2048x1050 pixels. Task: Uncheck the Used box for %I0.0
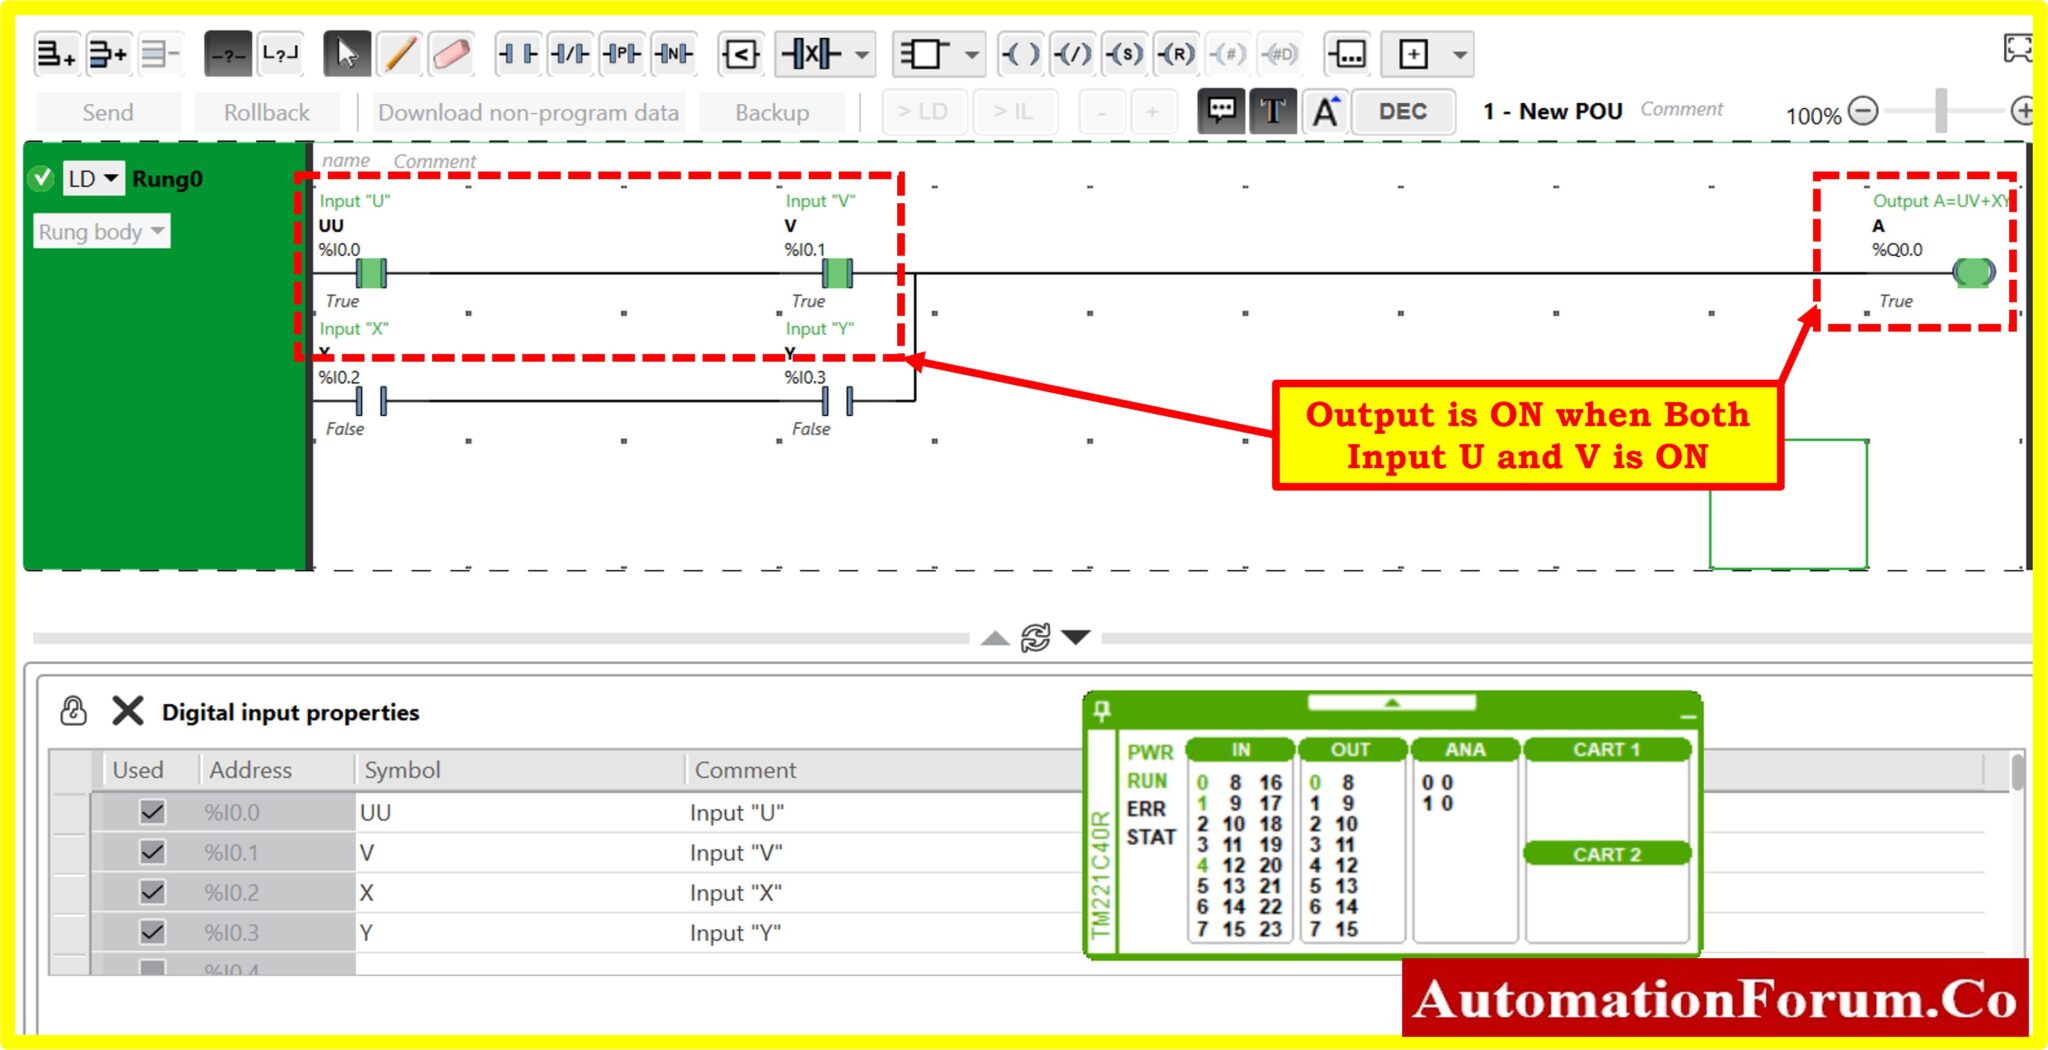click(x=152, y=812)
